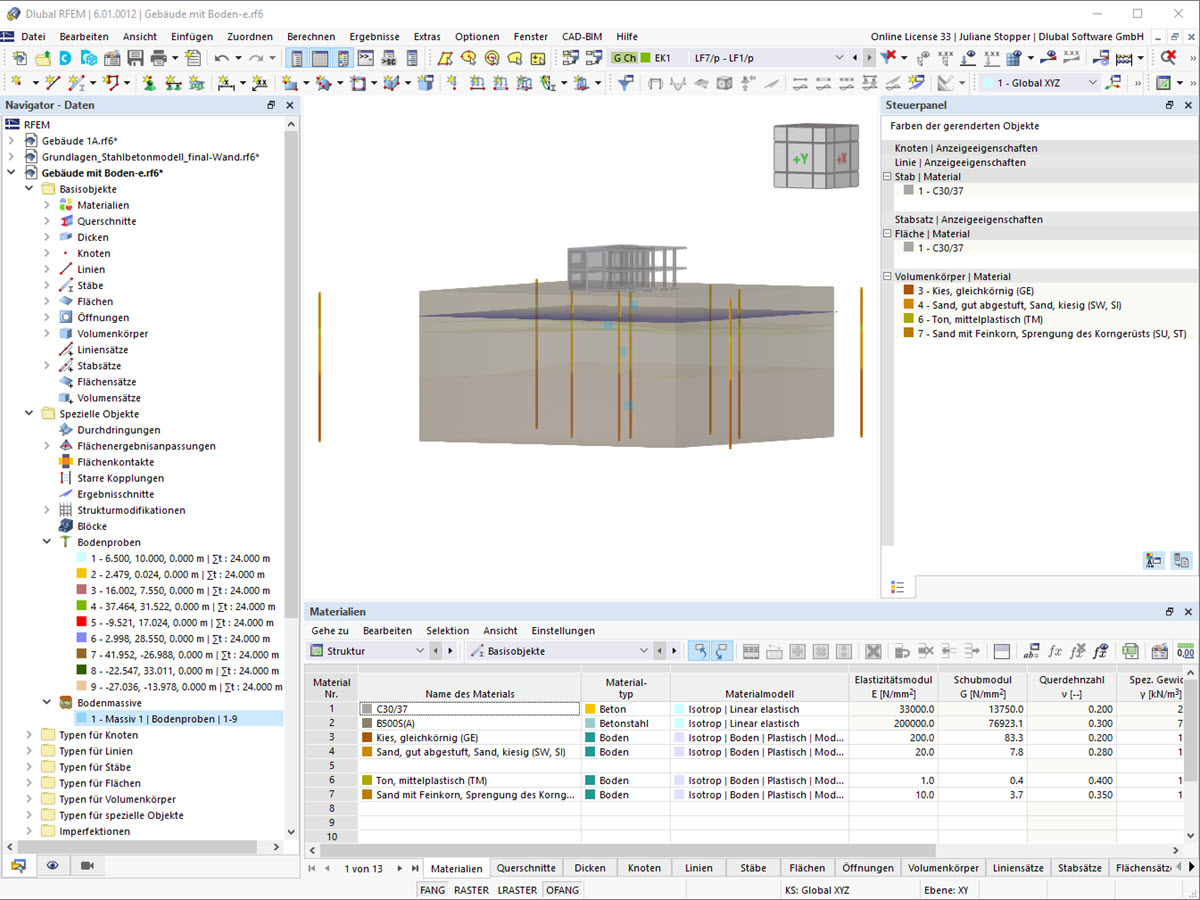1200x900 pixels.
Task: Click the +Y navigation cube face
Action: [800, 159]
